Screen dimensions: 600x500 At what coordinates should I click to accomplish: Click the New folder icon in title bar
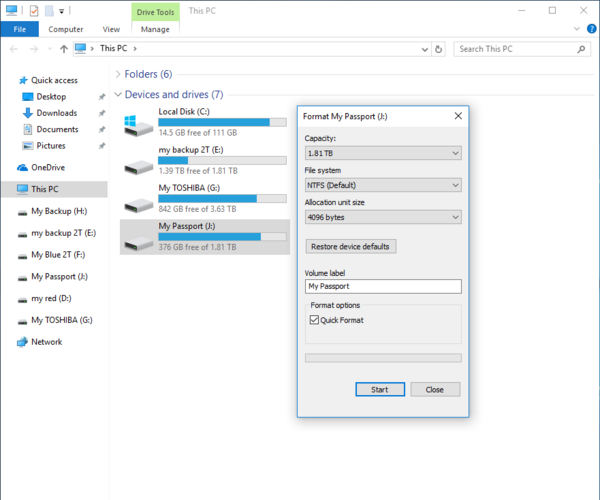point(49,11)
